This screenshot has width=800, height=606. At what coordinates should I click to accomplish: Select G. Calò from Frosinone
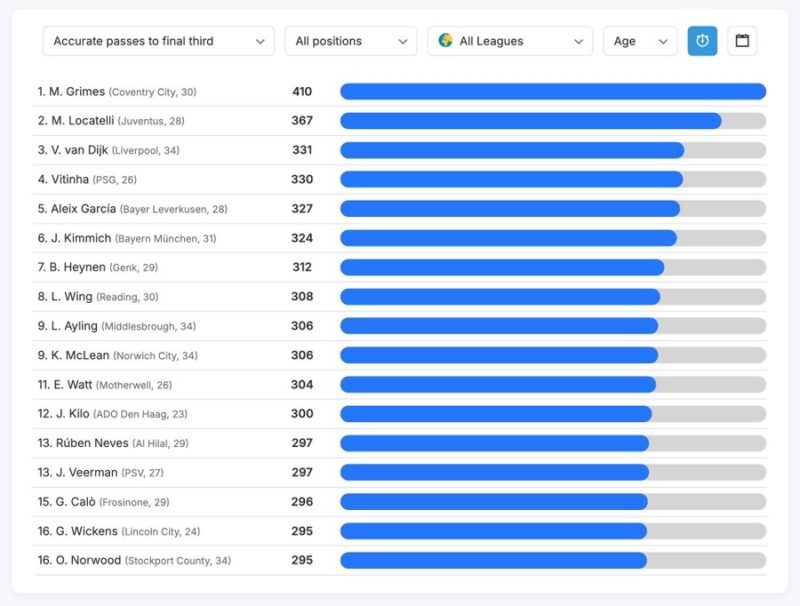click(x=72, y=502)
